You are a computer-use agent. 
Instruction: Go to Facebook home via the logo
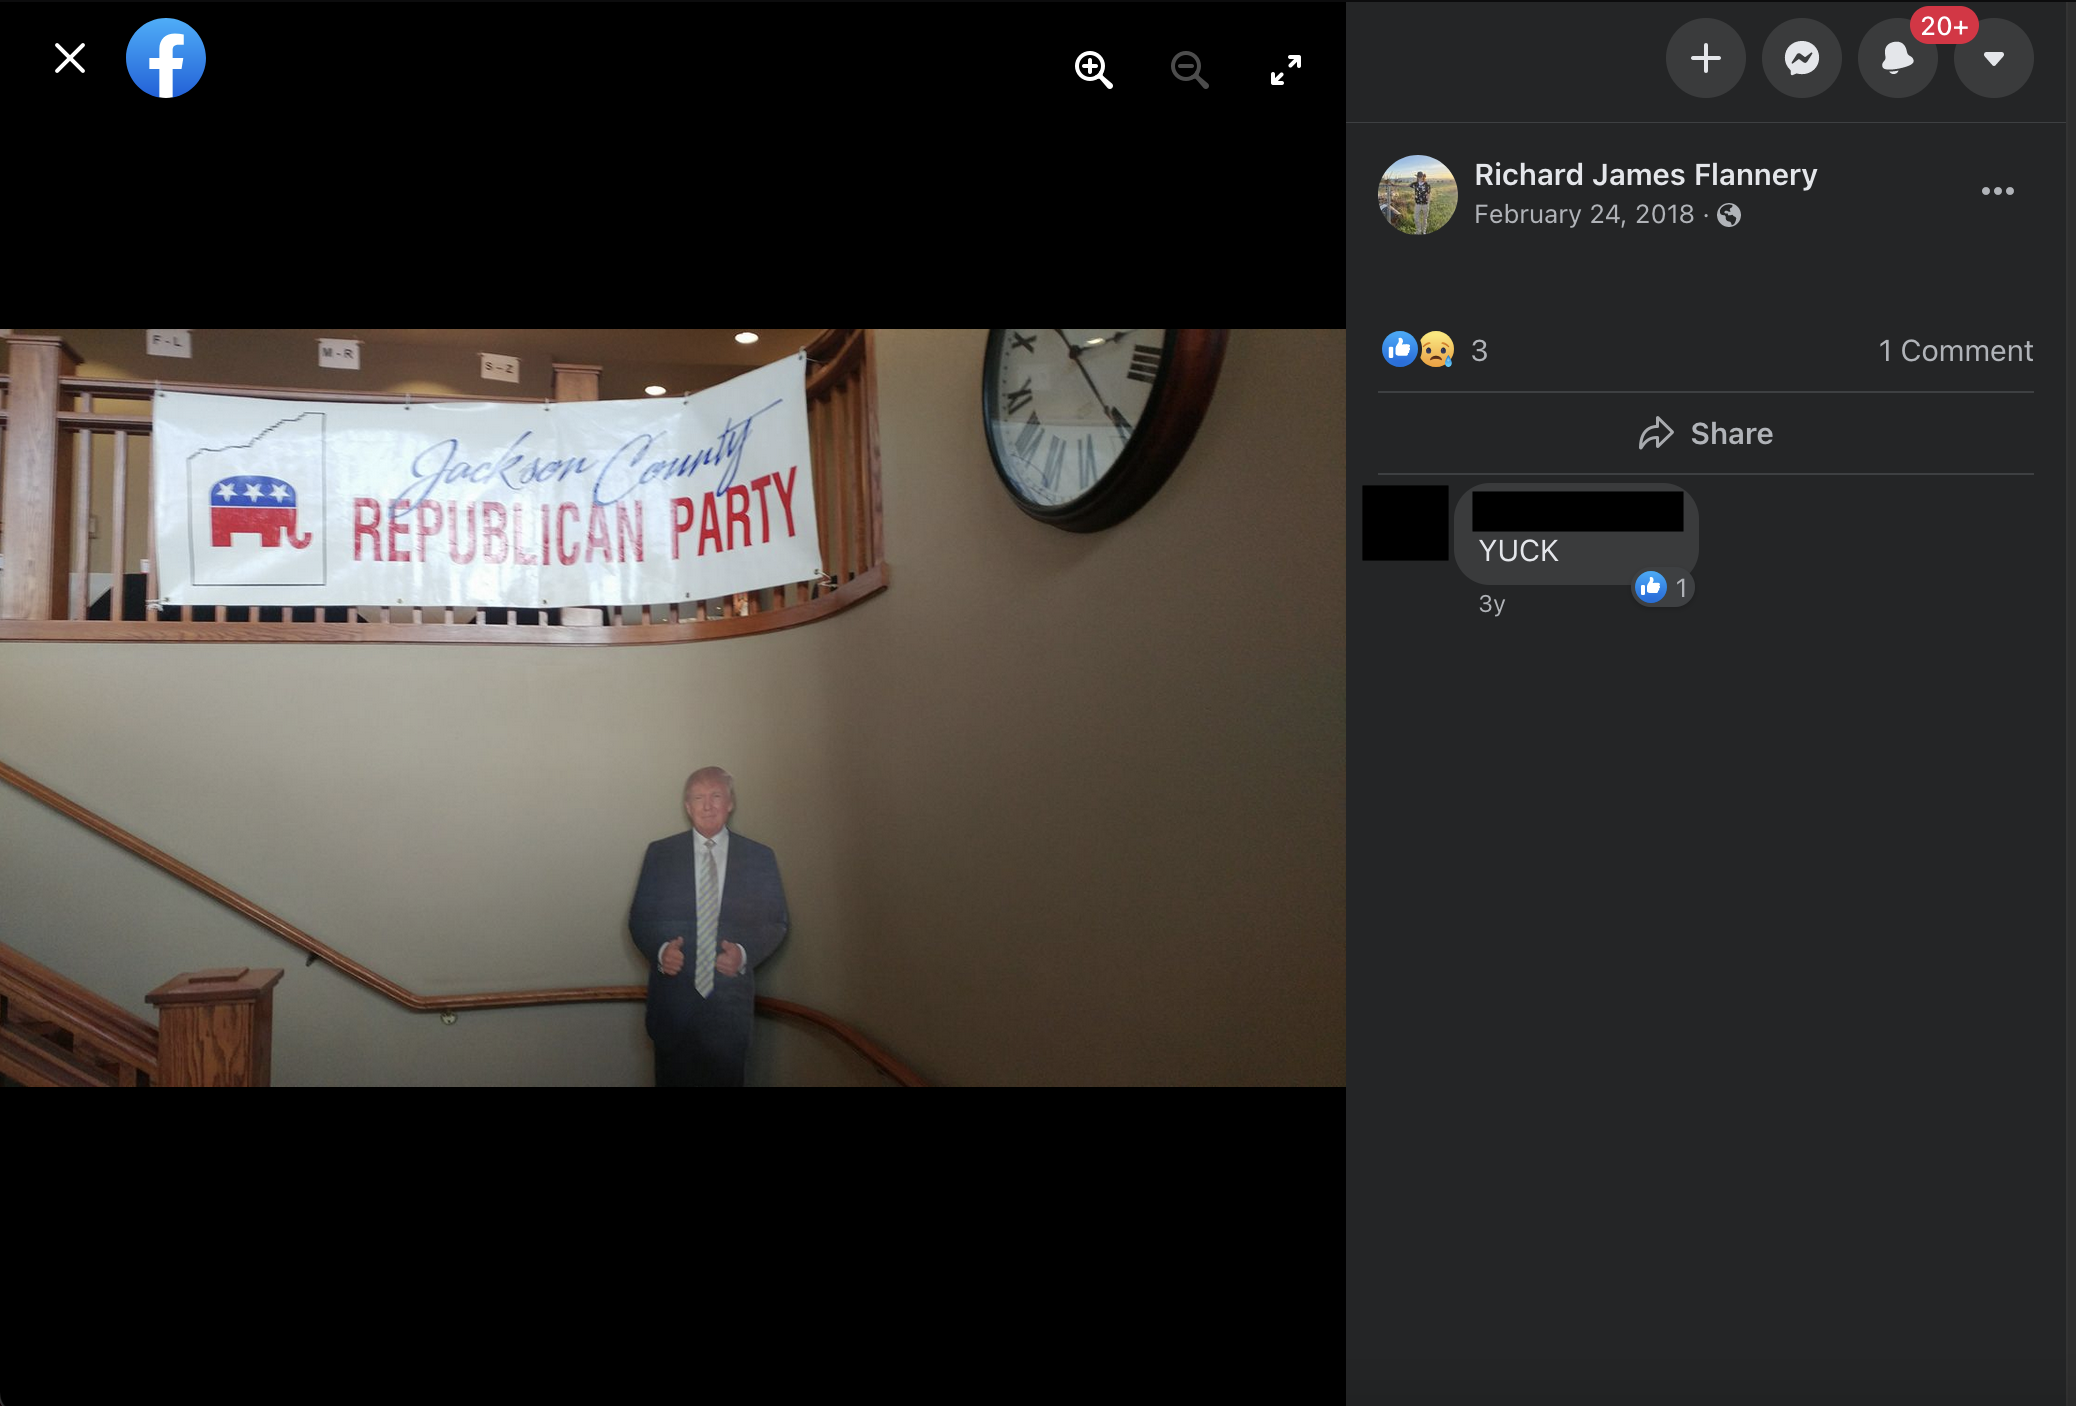click(x=166, y=58)
